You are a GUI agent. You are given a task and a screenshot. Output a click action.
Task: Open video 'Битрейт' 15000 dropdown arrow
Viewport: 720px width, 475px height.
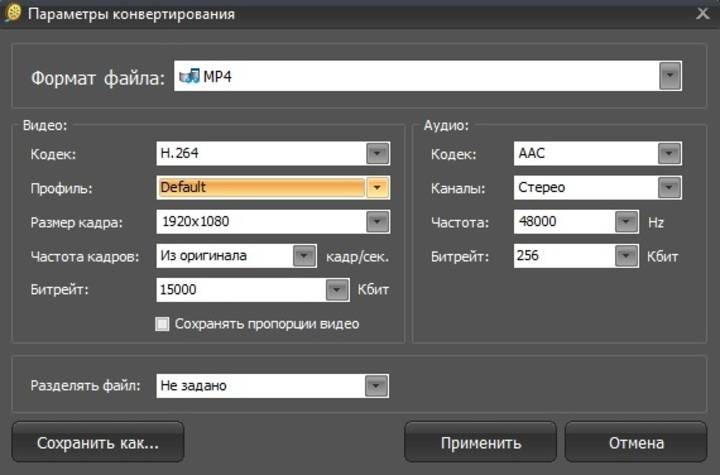[x=337, y=290]
